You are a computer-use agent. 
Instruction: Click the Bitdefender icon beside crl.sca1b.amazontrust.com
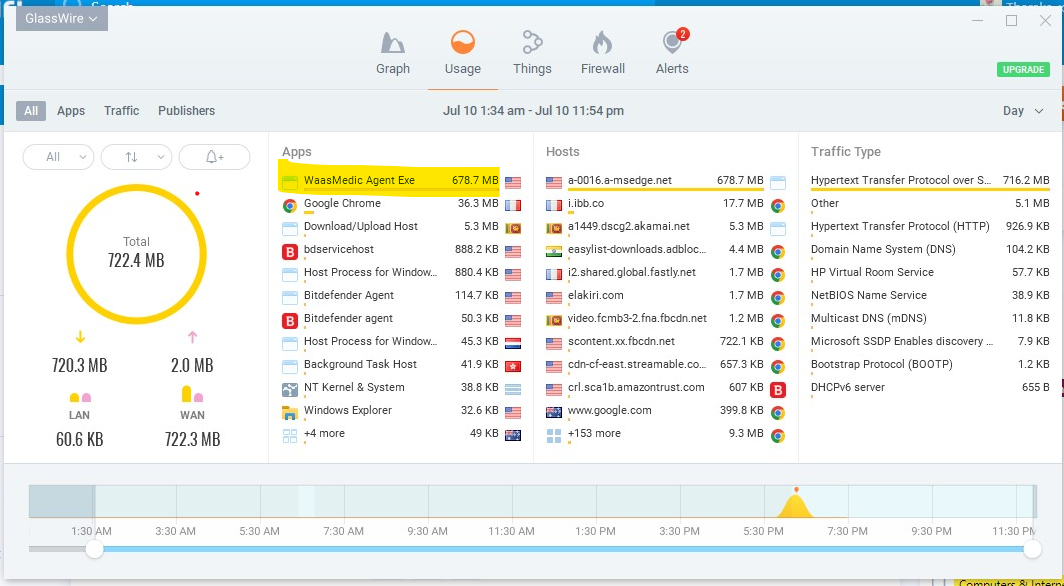point(778,389)
